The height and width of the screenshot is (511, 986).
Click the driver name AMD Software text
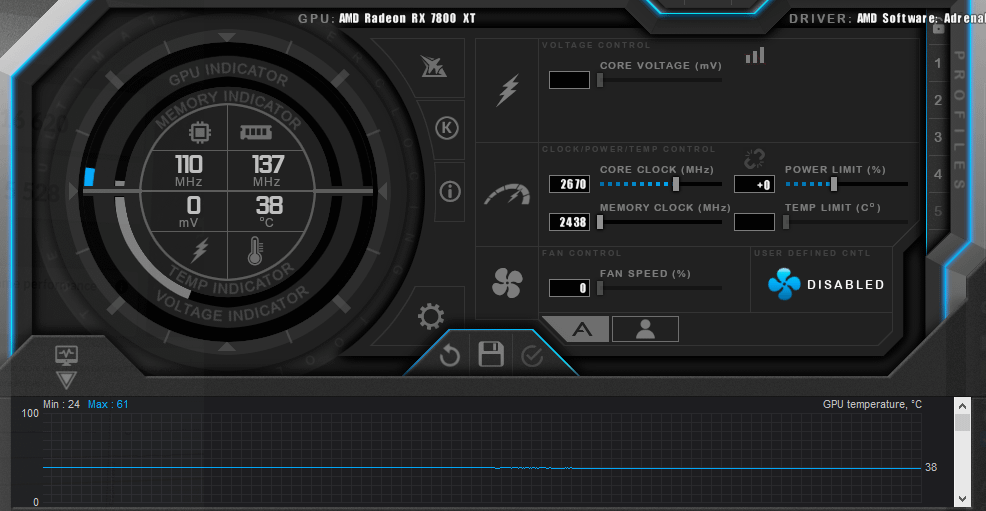(x=921, y=18)
